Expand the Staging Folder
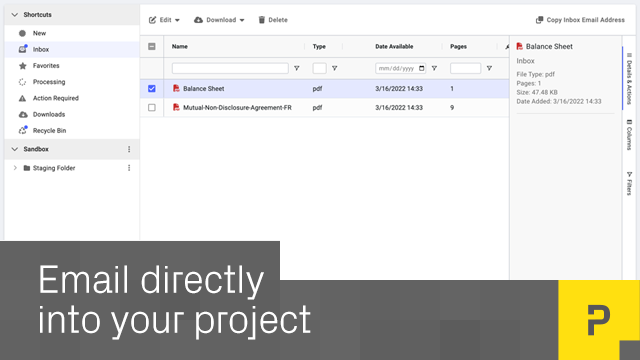Screen dimensions: 640x360 [x=15, y=168]
